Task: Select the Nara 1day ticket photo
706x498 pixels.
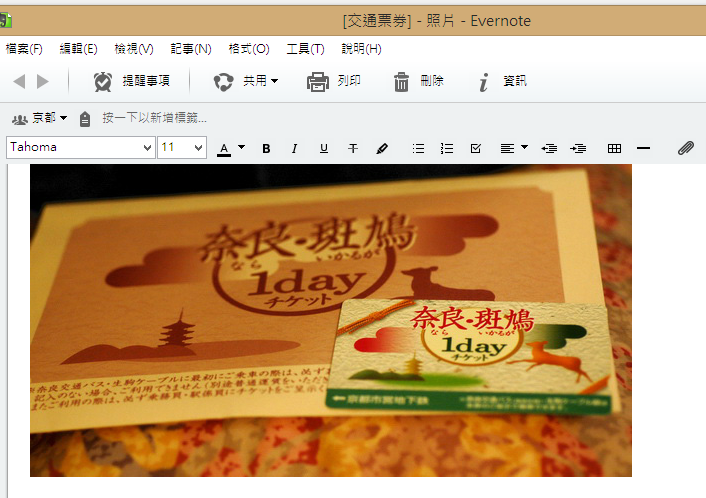Action: pos(331,320)
